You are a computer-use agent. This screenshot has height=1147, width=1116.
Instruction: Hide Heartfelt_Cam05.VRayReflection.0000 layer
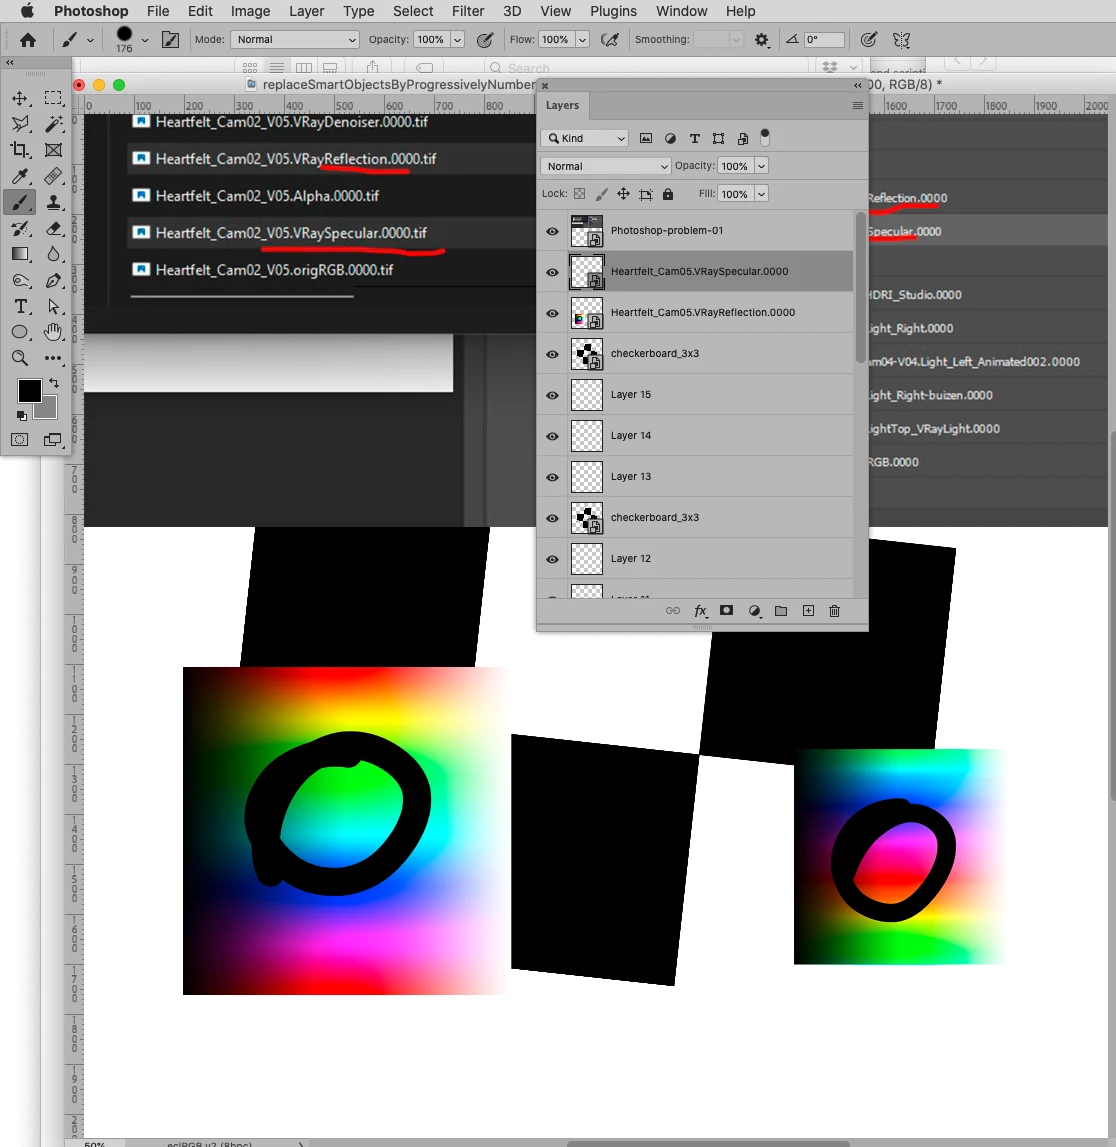point(552,313)
